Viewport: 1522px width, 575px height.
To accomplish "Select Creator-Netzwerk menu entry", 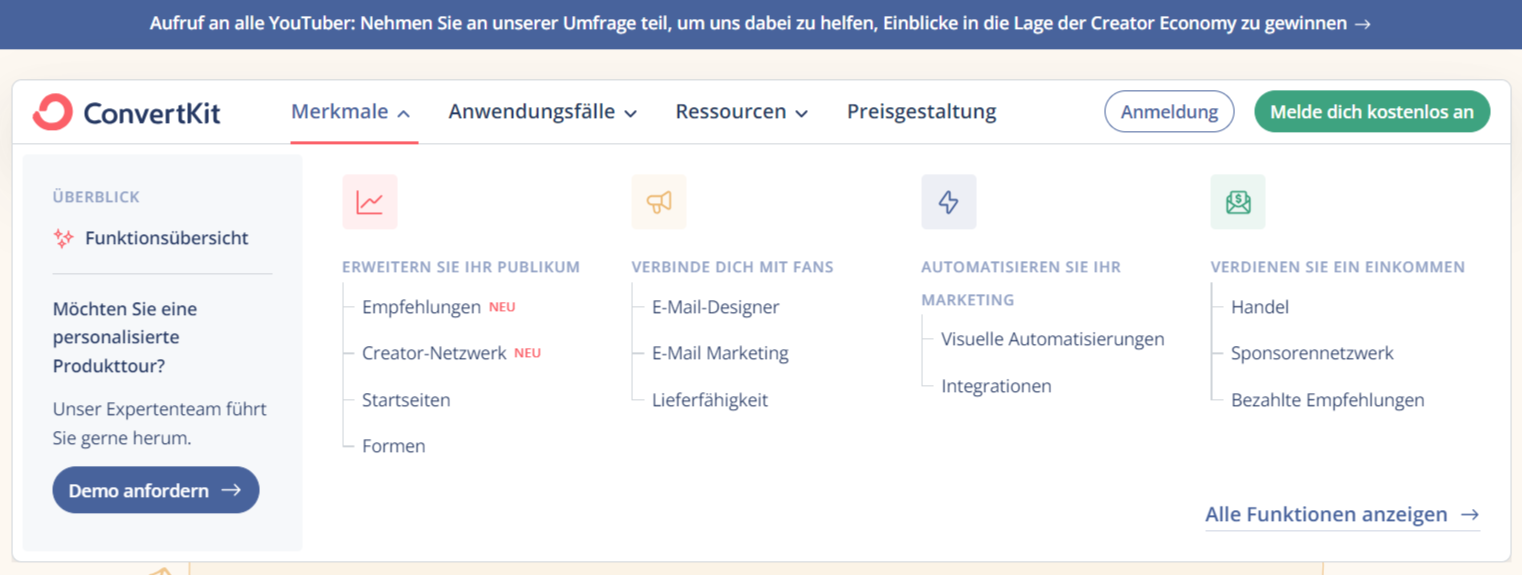I will (x=434, y=353).
